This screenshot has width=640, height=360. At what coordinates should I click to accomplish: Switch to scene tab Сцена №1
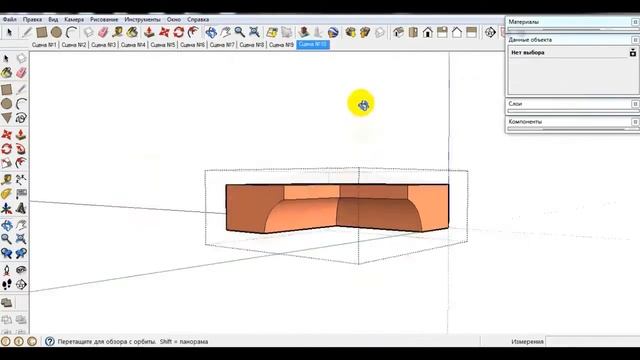point(44,45)
